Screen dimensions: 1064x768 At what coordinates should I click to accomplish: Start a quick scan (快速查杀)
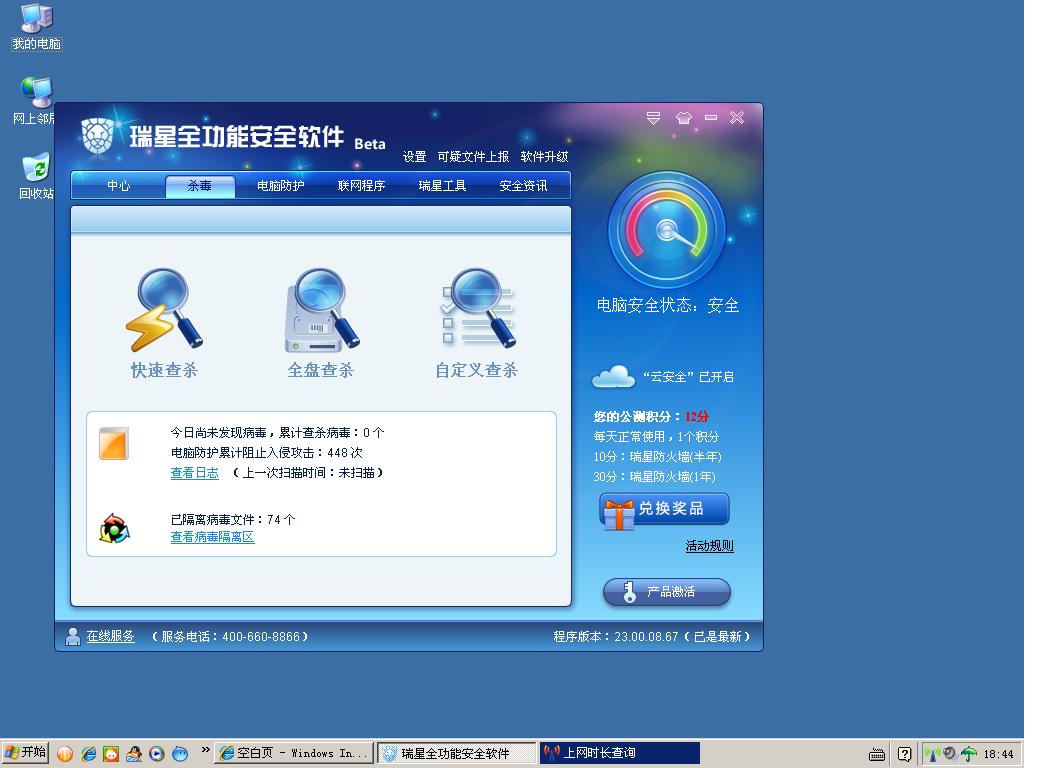pos(164,323)
